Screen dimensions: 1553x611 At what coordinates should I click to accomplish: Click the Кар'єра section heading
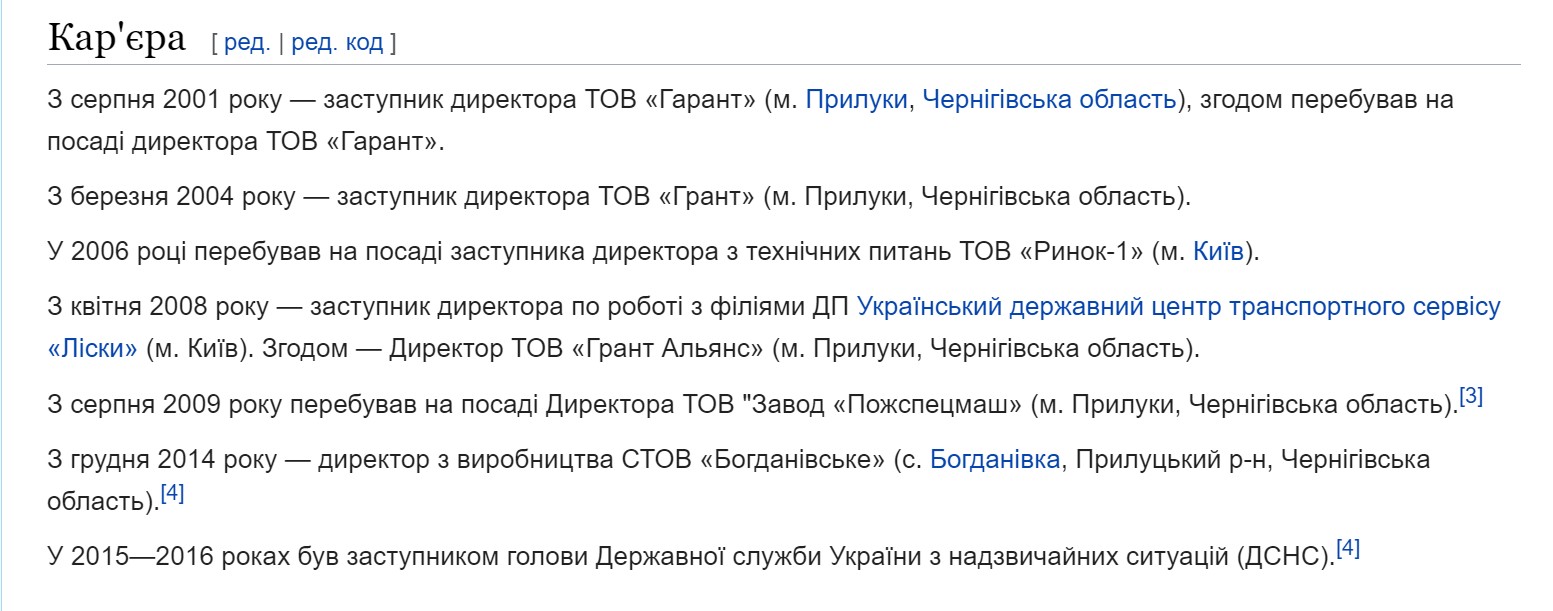pyautogui.click(x=117, y=39)
